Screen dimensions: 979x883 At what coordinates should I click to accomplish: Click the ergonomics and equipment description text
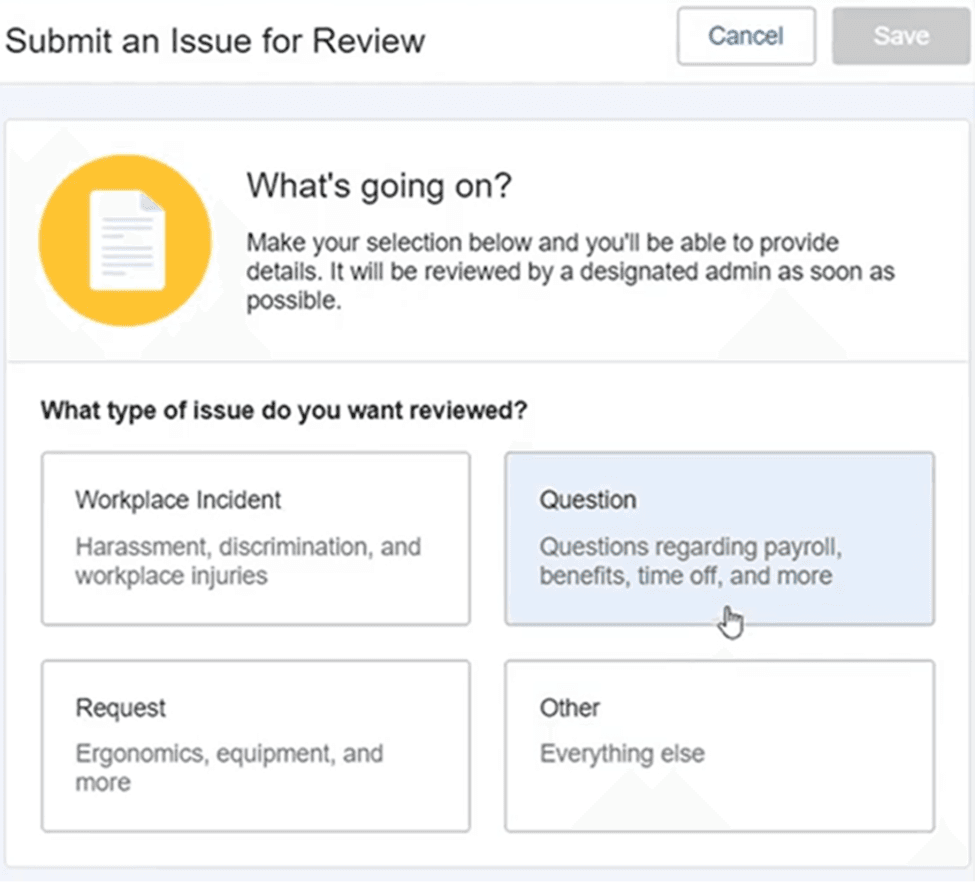click(x=228, y=768)
